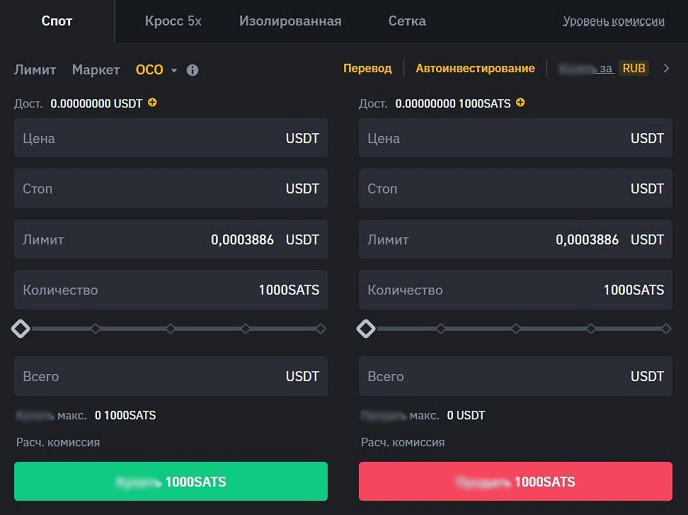Image resolution: width=688 pixels, height=515 pixels.
Task: Click the plus icon next to 1000SATS balance
Action: [520, 103]
